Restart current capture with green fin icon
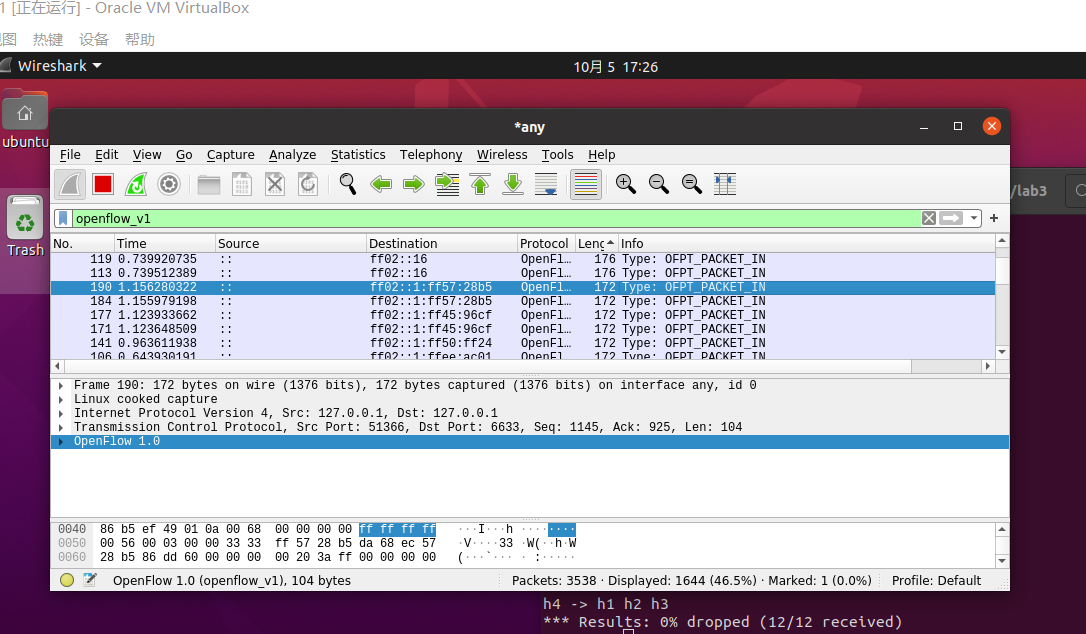The height and width of the screenshot is (634, 1086). coord(136,184)
